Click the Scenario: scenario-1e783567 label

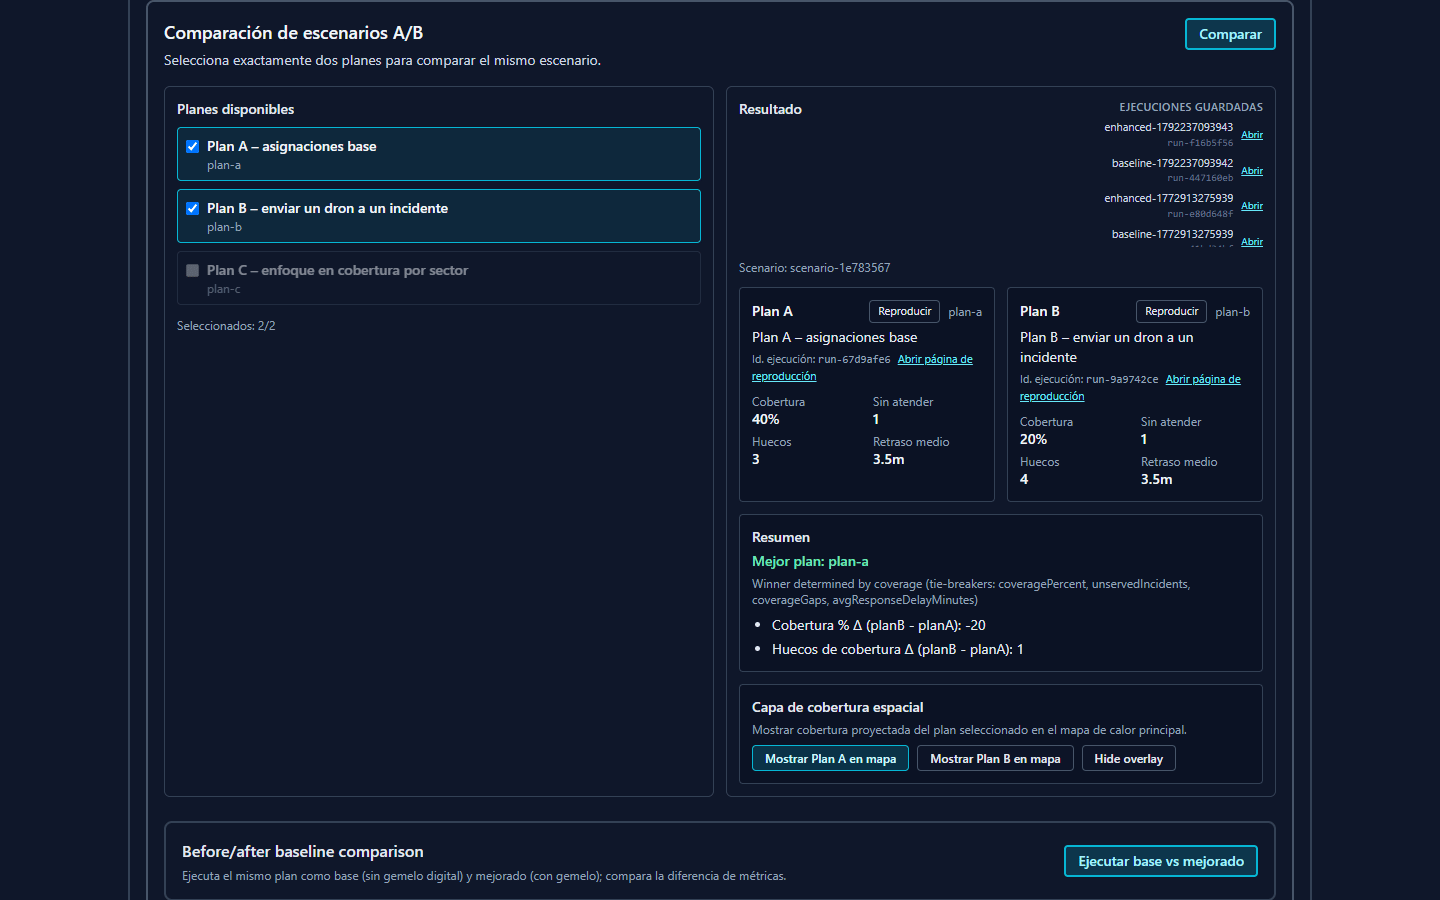(814, 268)
